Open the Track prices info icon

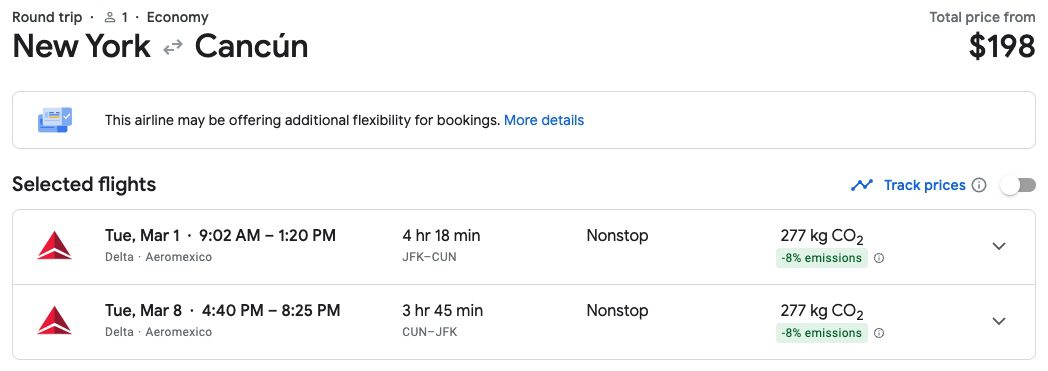point(979,185)
